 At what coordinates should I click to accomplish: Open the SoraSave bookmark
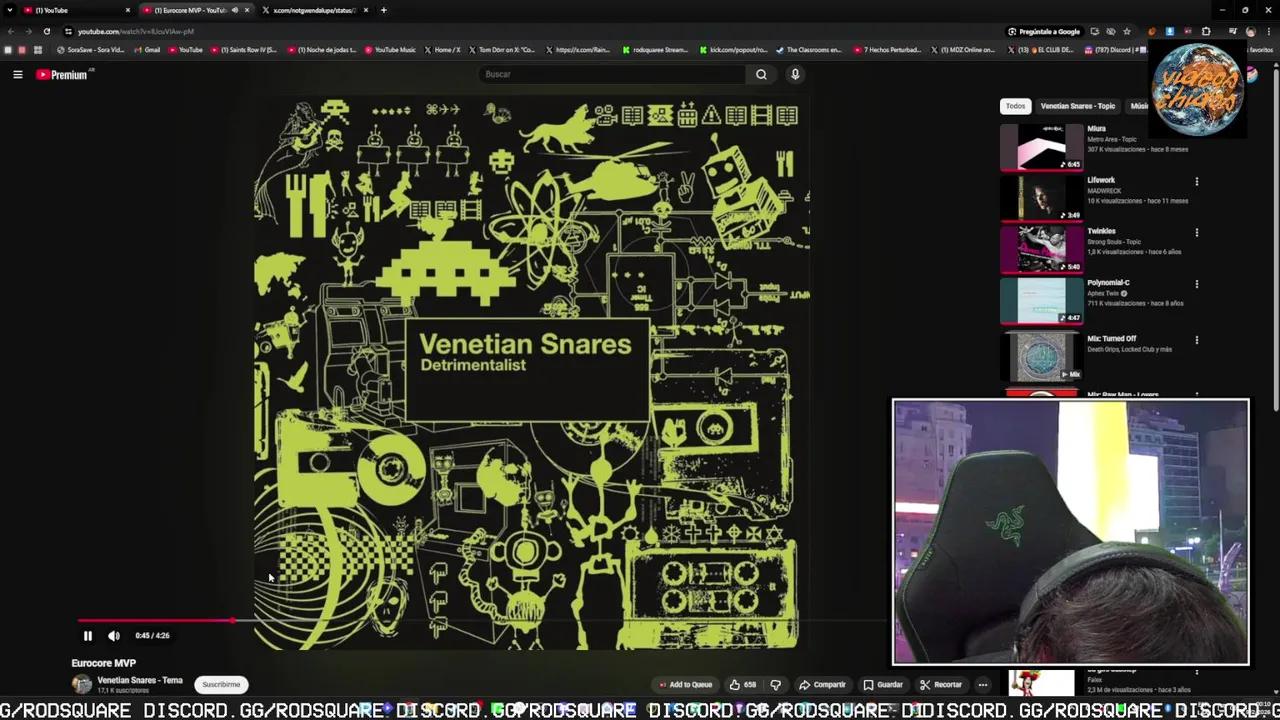[x=91, y=50]
